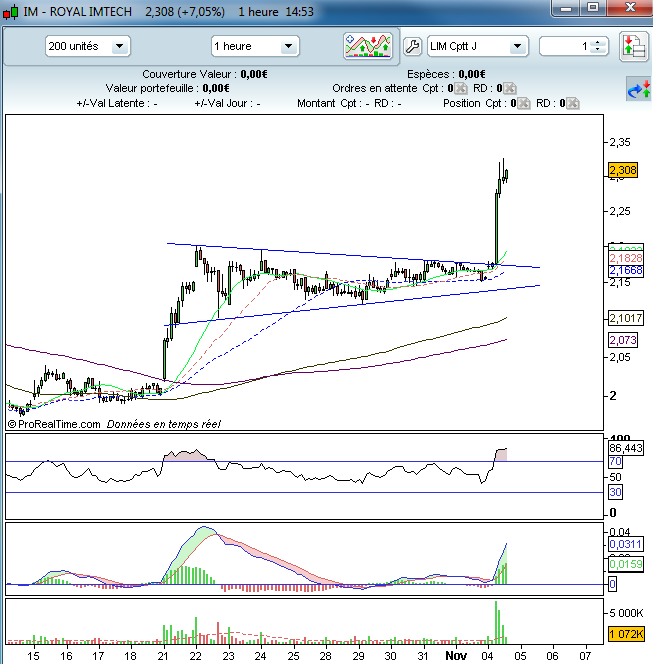Click the order ticket icon with red-green arrows
Image resolution: width=653 pixels, height=664 pixels.
click(x=634, y=47)
